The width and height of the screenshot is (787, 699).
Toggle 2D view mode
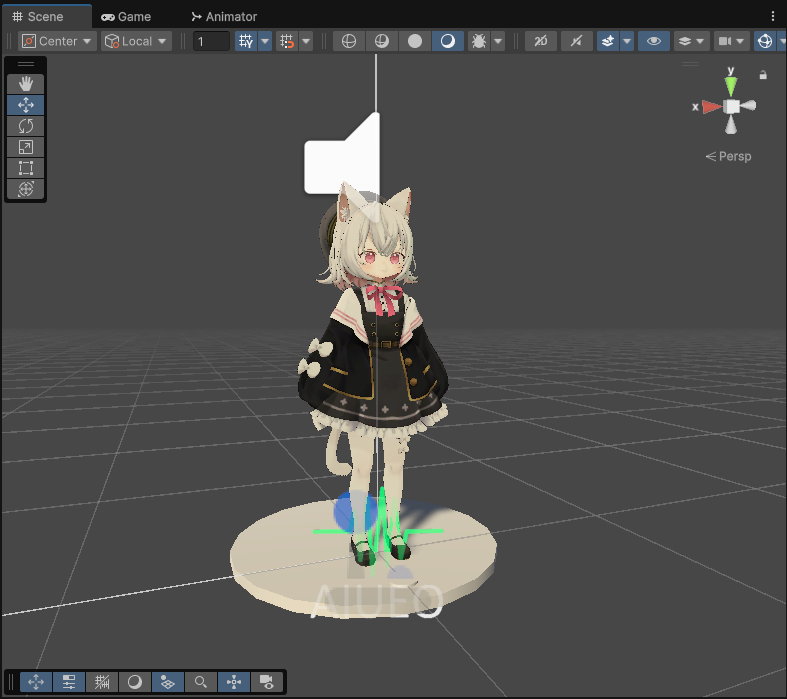point(541,41)
